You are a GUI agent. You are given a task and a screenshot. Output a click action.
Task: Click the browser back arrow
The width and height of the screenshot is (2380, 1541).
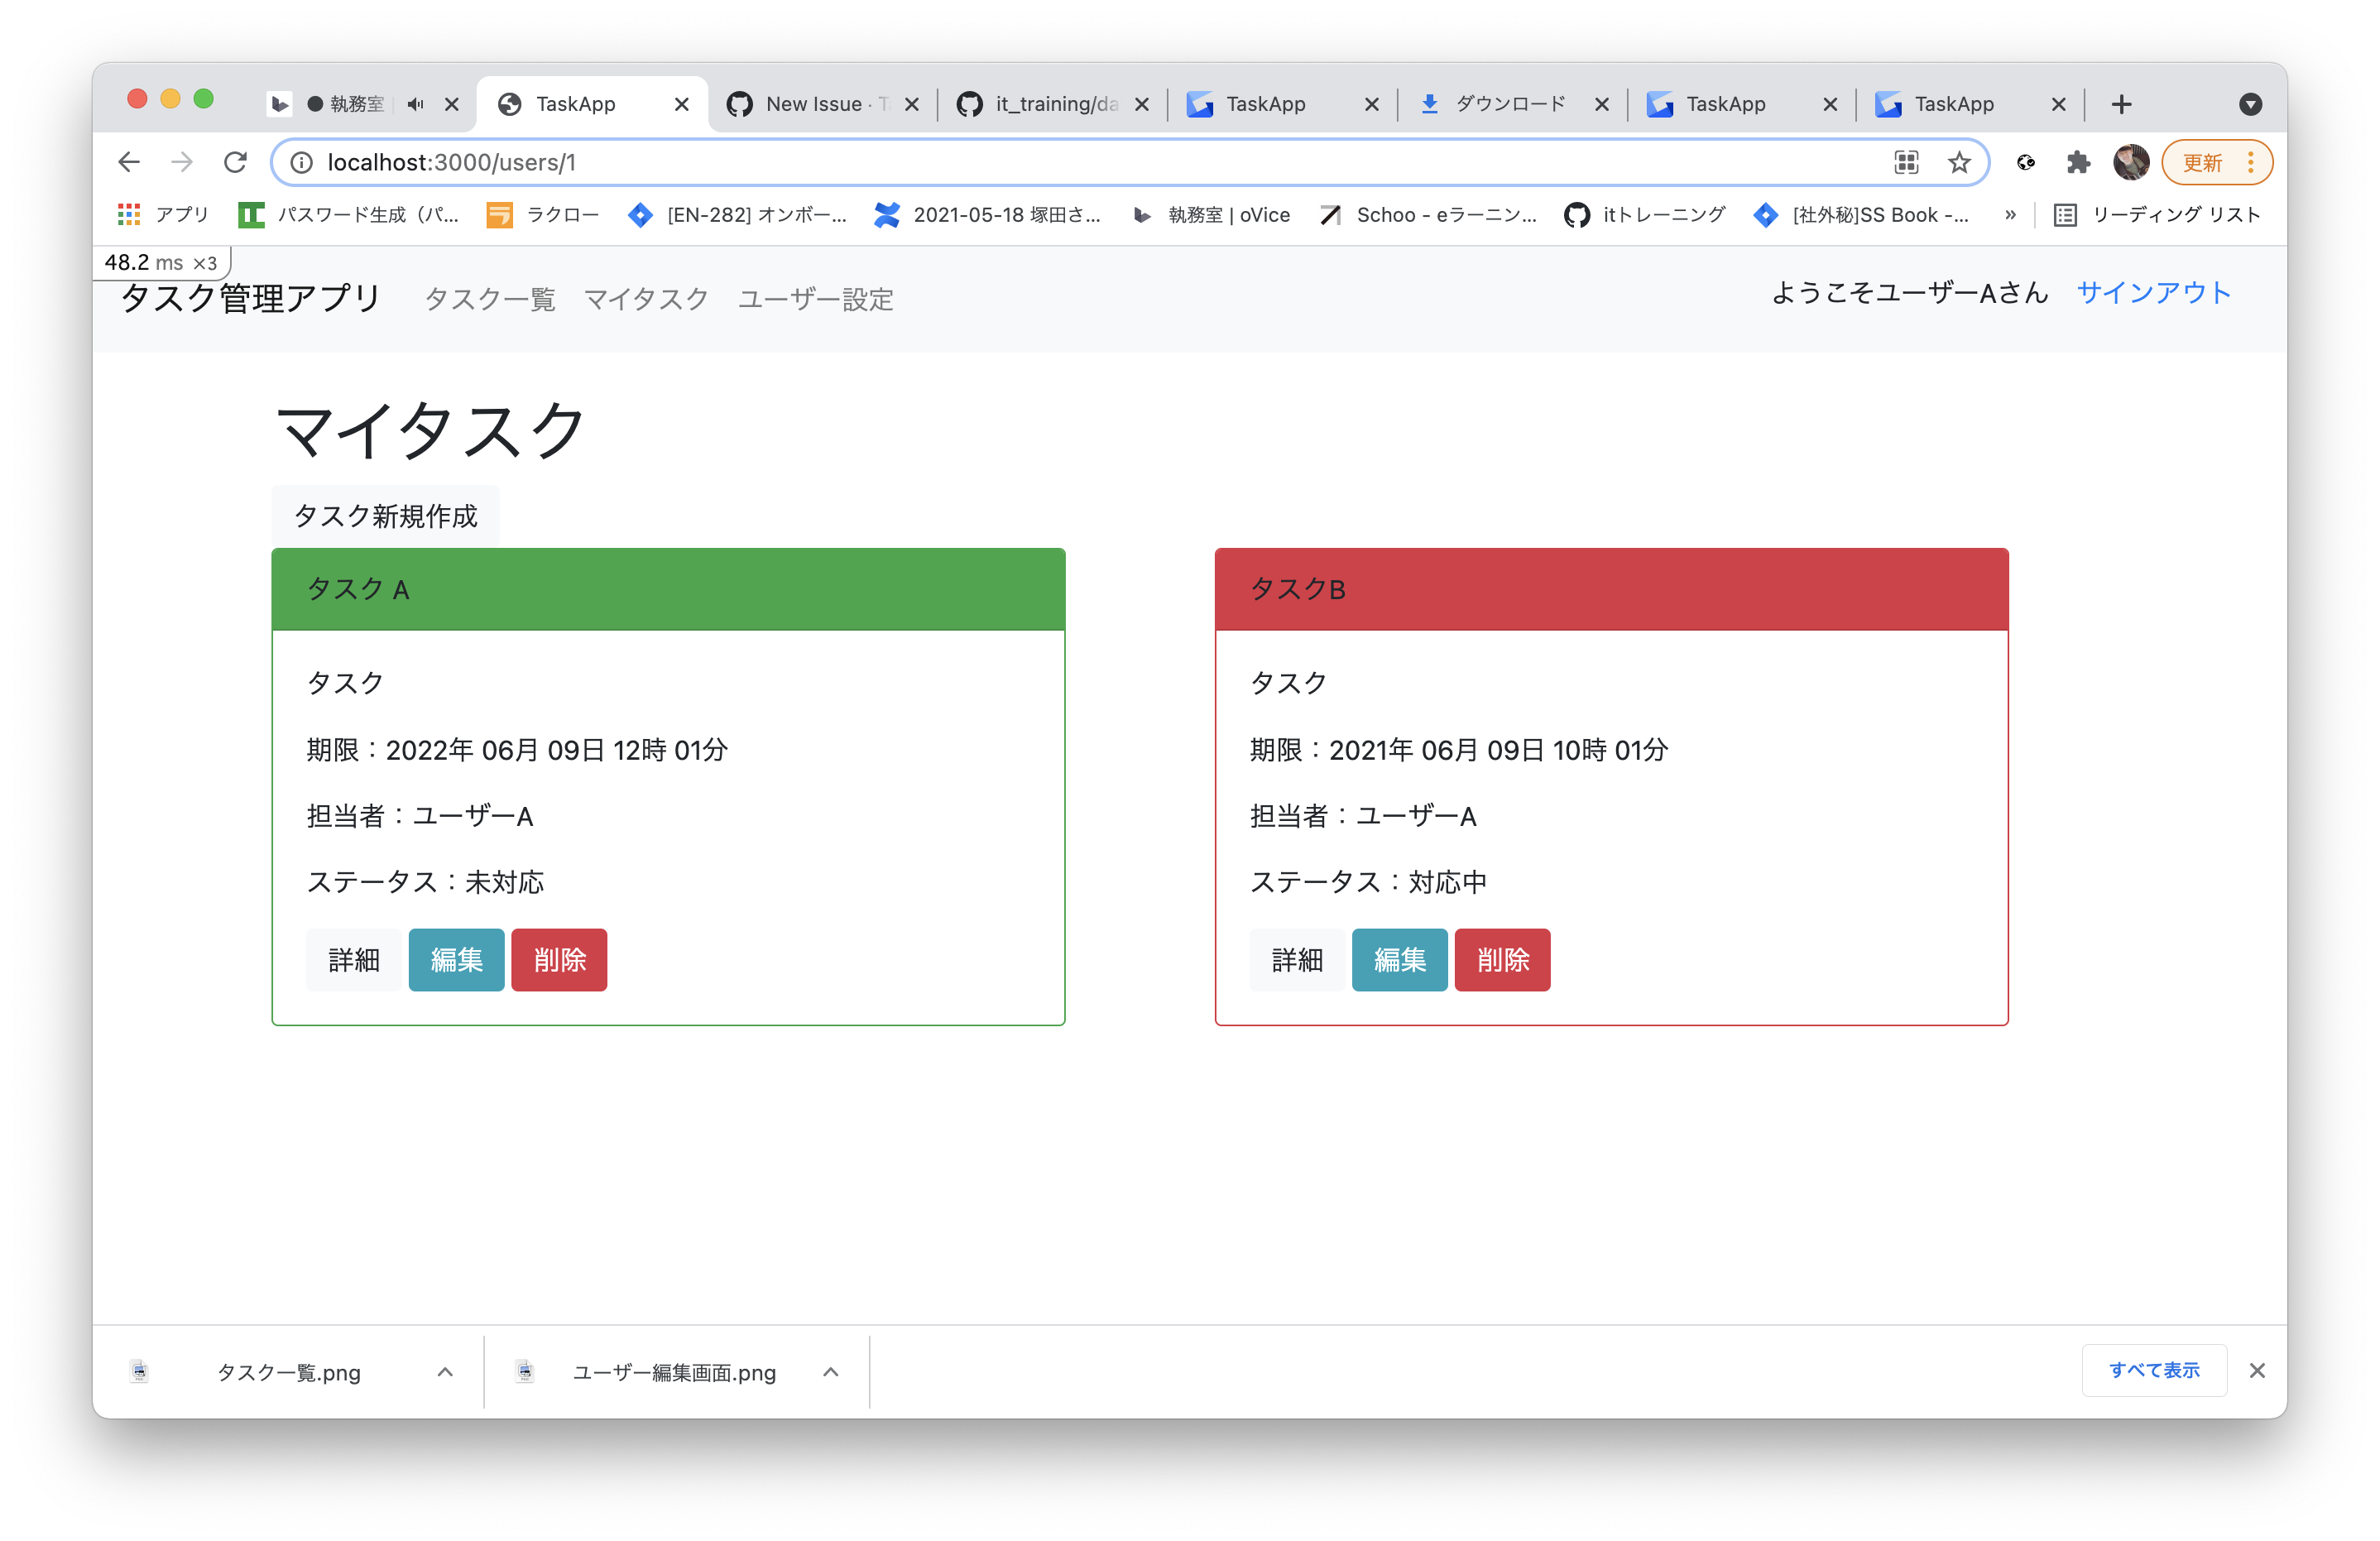coord(129,162)
